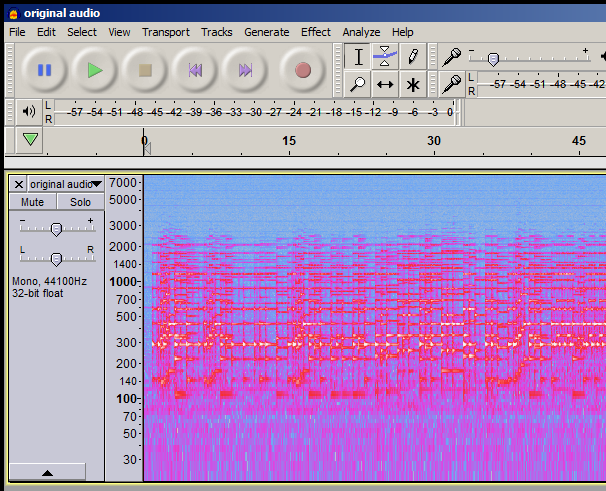The height and width of the screenshot is (491, 606).
Task: Click the Audacity icon in title bar
Action: (x=13, y=14)
